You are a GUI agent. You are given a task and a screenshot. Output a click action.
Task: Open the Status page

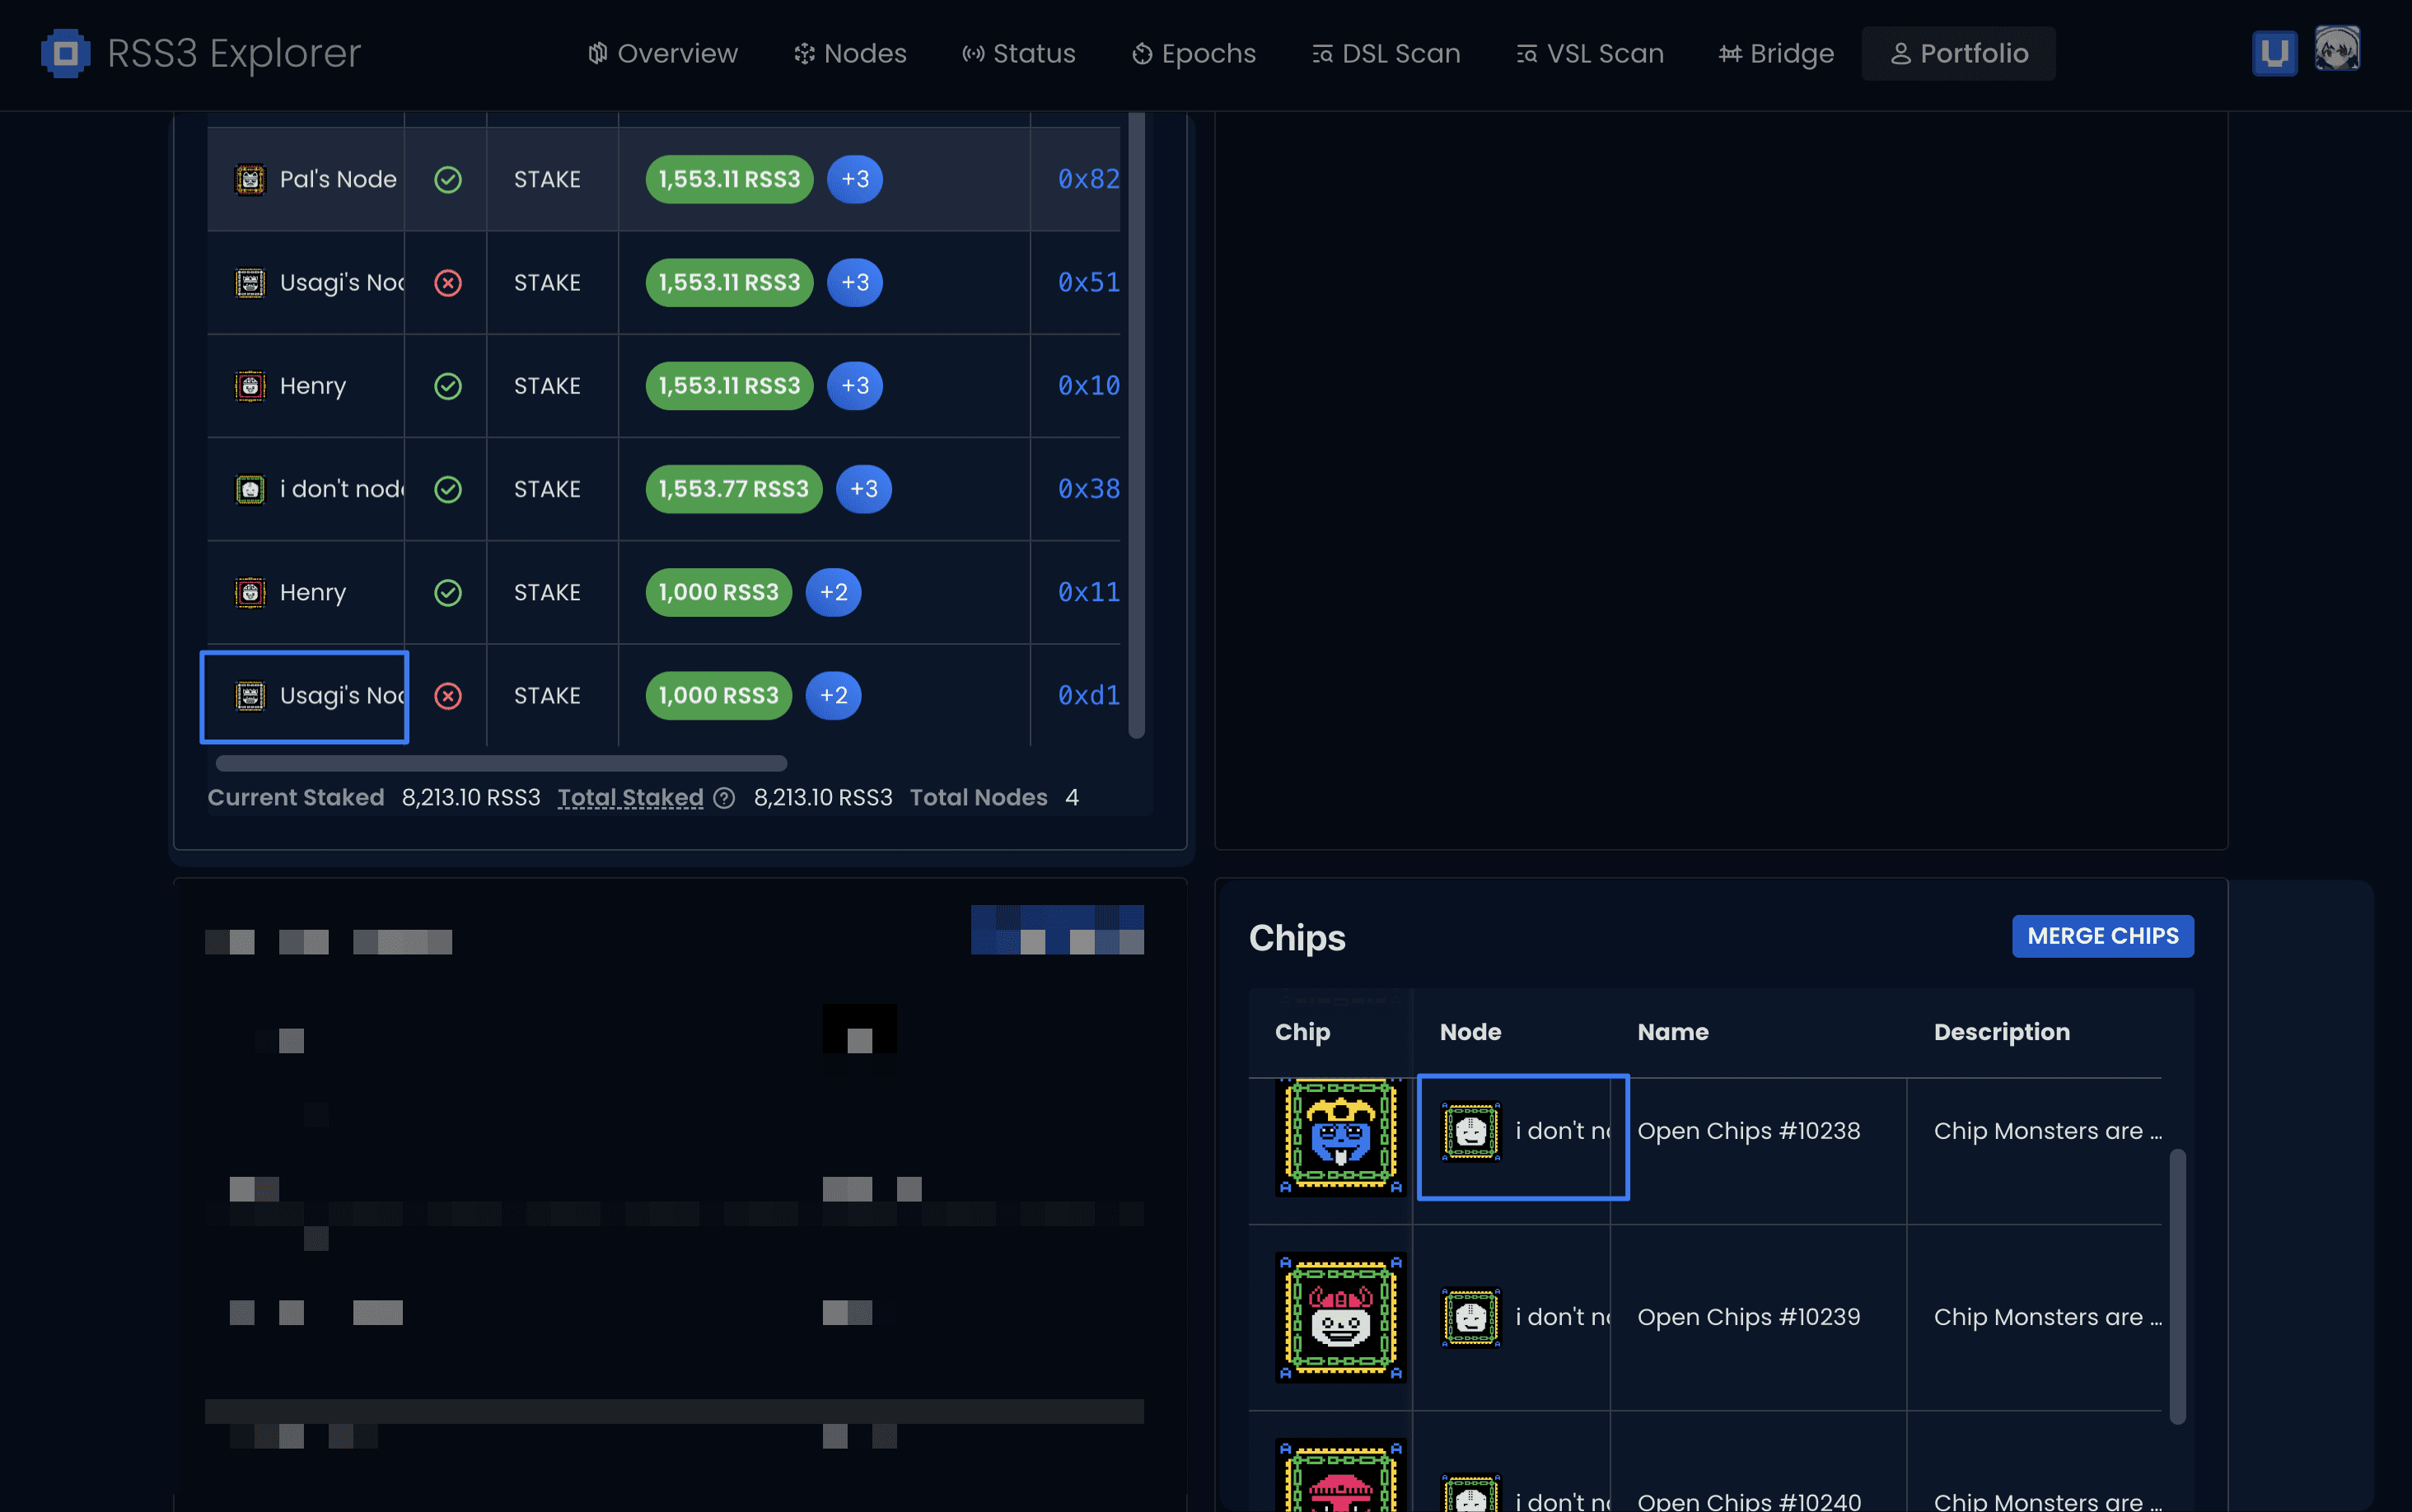1019,53
